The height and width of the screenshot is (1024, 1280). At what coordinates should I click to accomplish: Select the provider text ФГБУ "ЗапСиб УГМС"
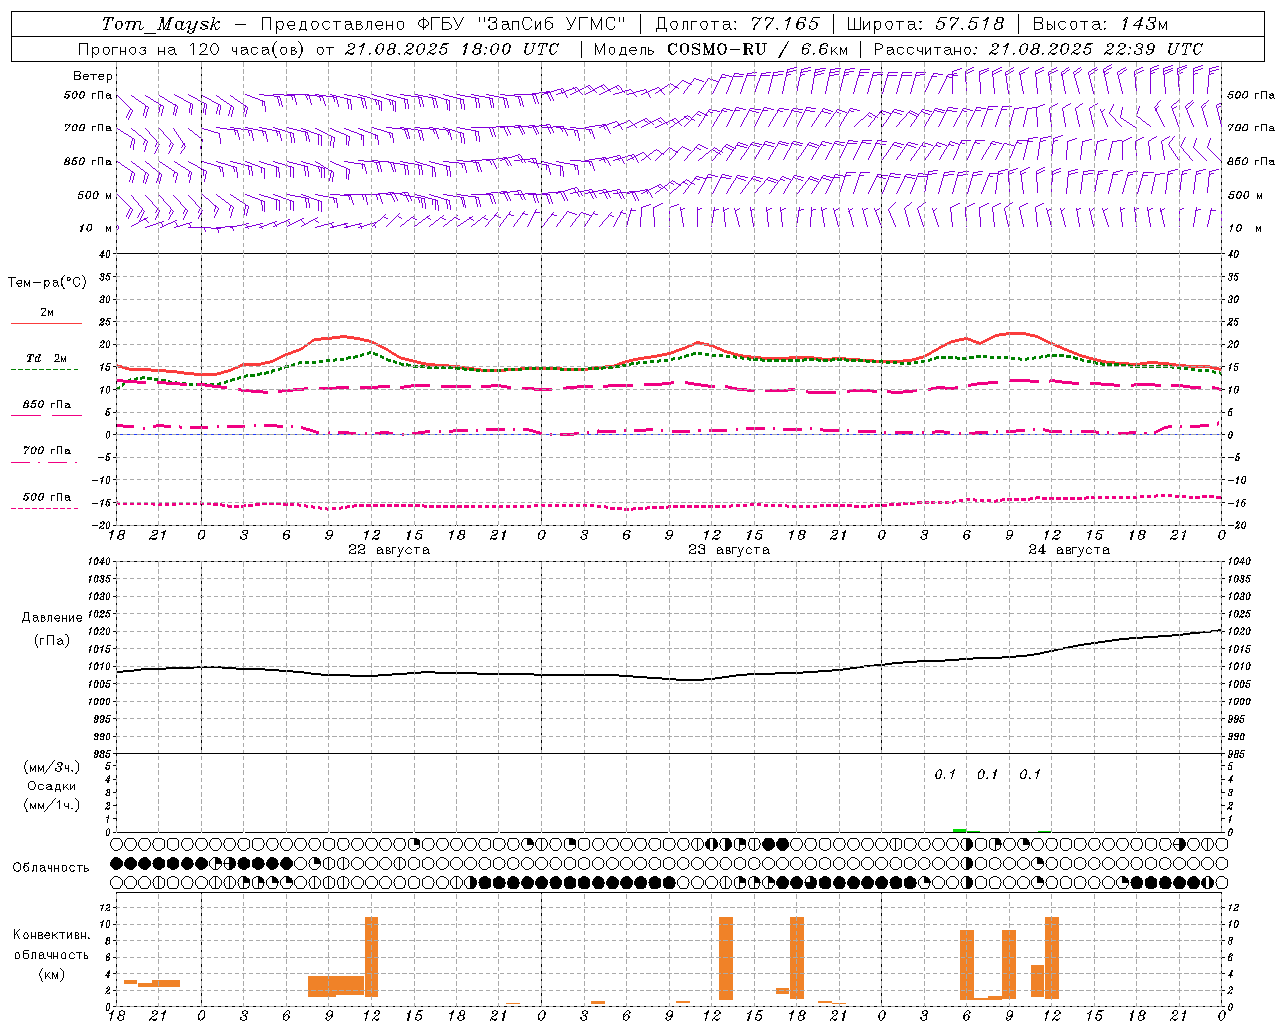tap(522, 24)
